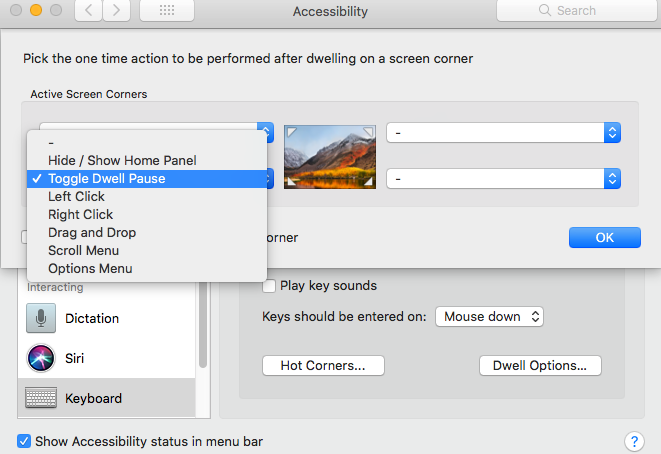Click the Dictation microphone icon
The image size is (661, 454).
point(41,318)
